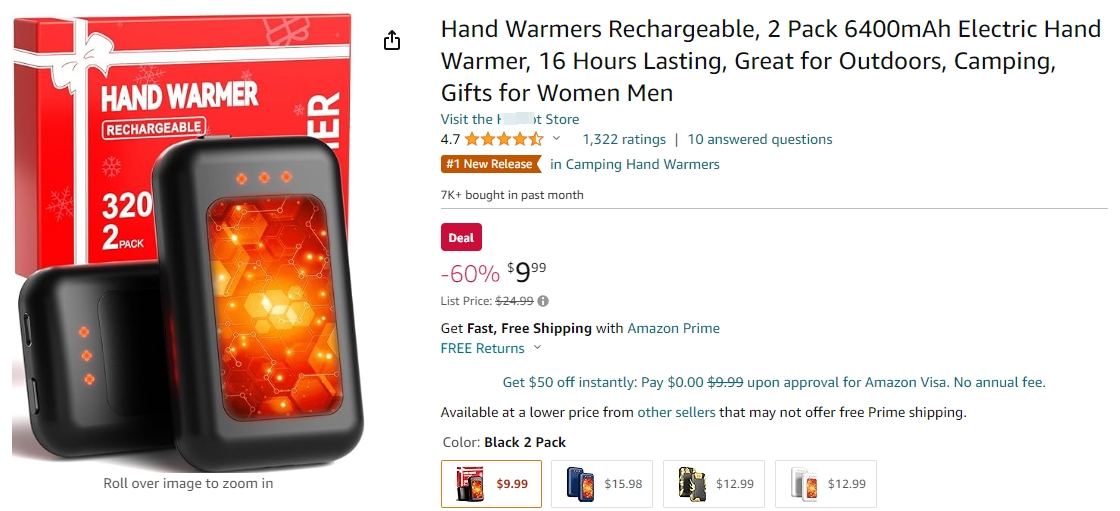Image resolution: width=1120 pixels, height=511 pixels.
Task: Expand the FREE Returns details chevron
Action: tap(537, 348)
